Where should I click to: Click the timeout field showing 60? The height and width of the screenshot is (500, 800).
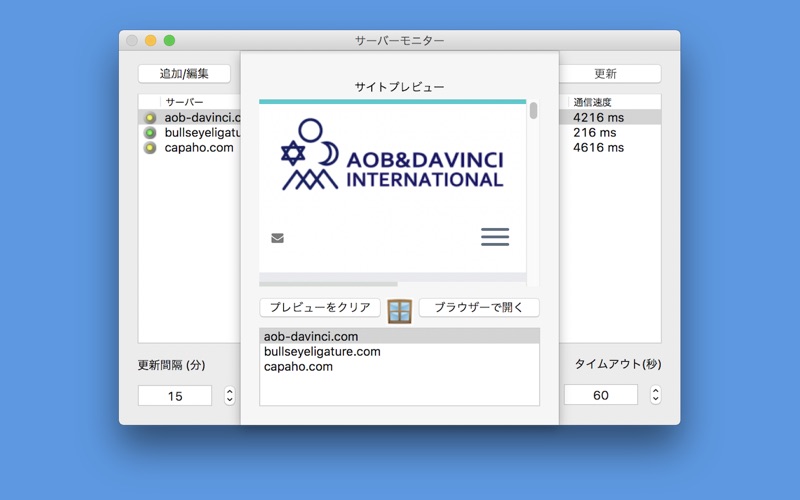[601, 394]
